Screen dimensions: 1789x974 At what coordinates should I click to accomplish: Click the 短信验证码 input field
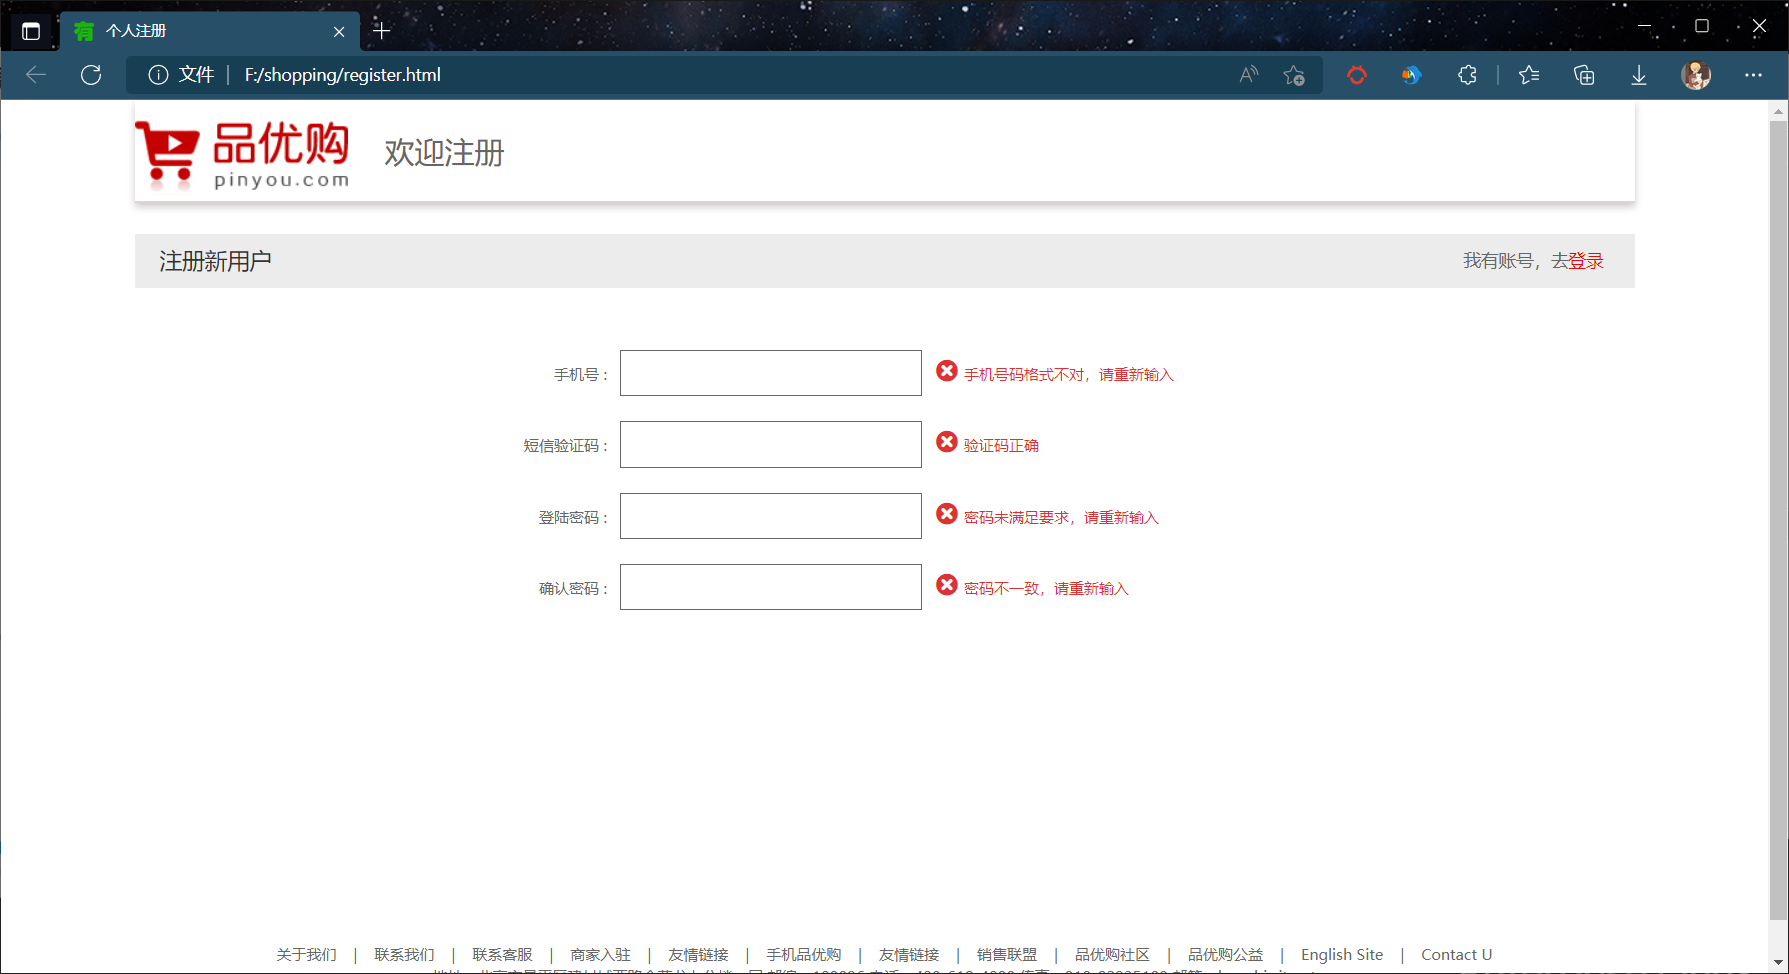point(770,444)
